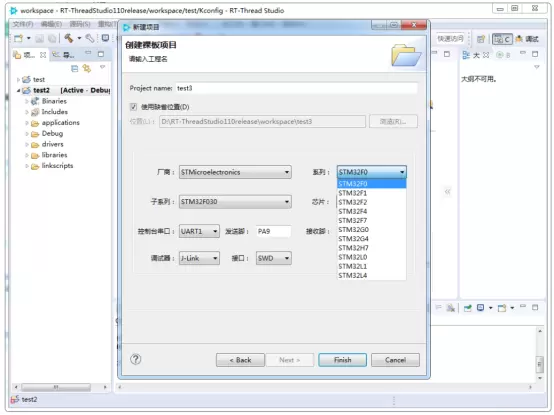Open the 源码(S) menu
554x415 pixels.
point(80,24)
